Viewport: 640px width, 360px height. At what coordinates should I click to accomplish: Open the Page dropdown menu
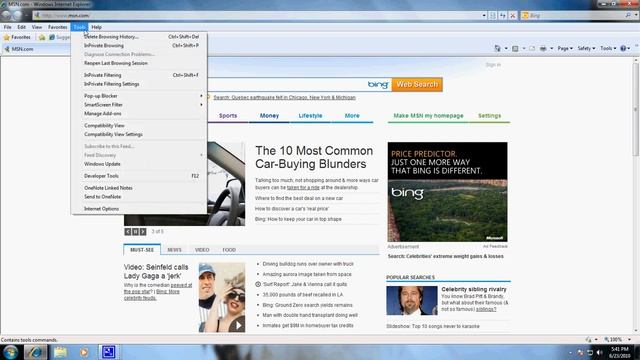[565, 48]
